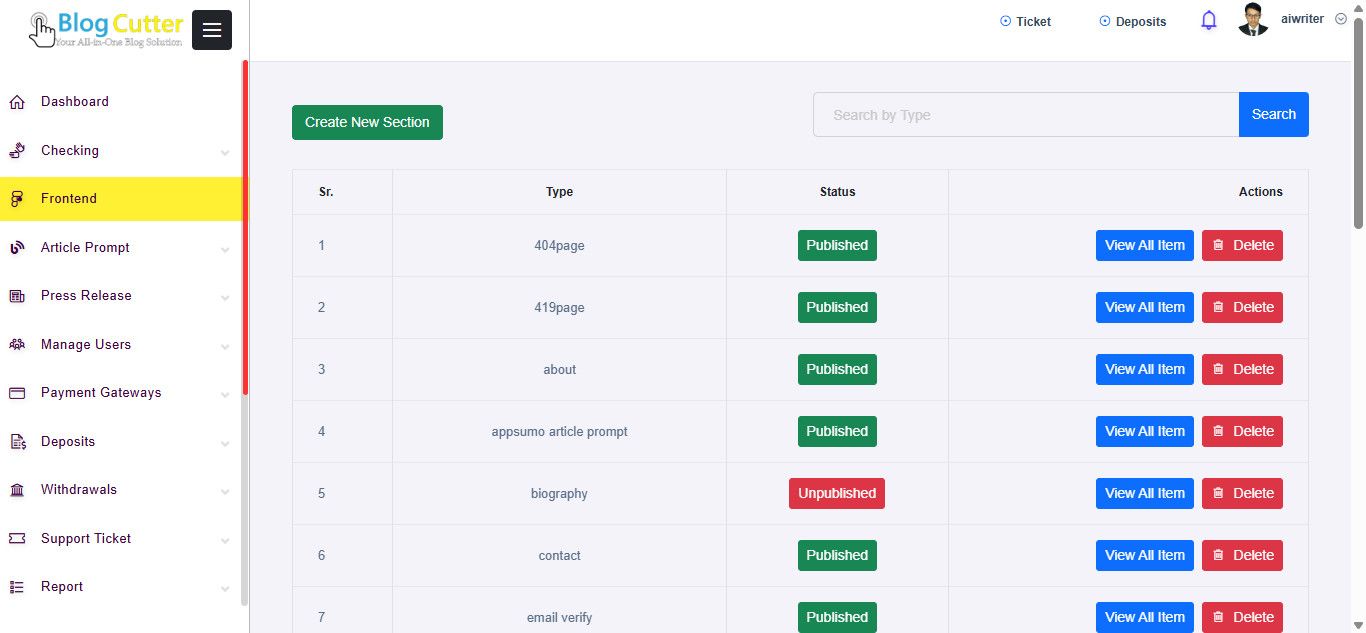Image resolution: width=1366 pixels, height=633 pixels.
Task: Click the Support Ticket sidebar icon
Action: coord(17,539)
